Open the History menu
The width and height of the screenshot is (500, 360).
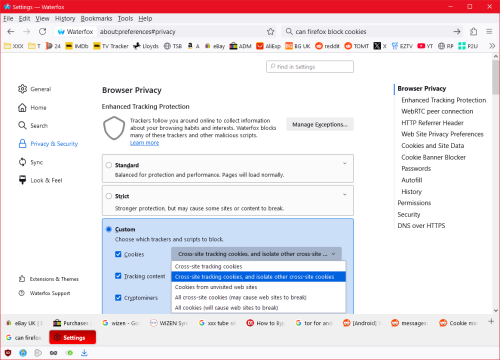coord(65,18)
